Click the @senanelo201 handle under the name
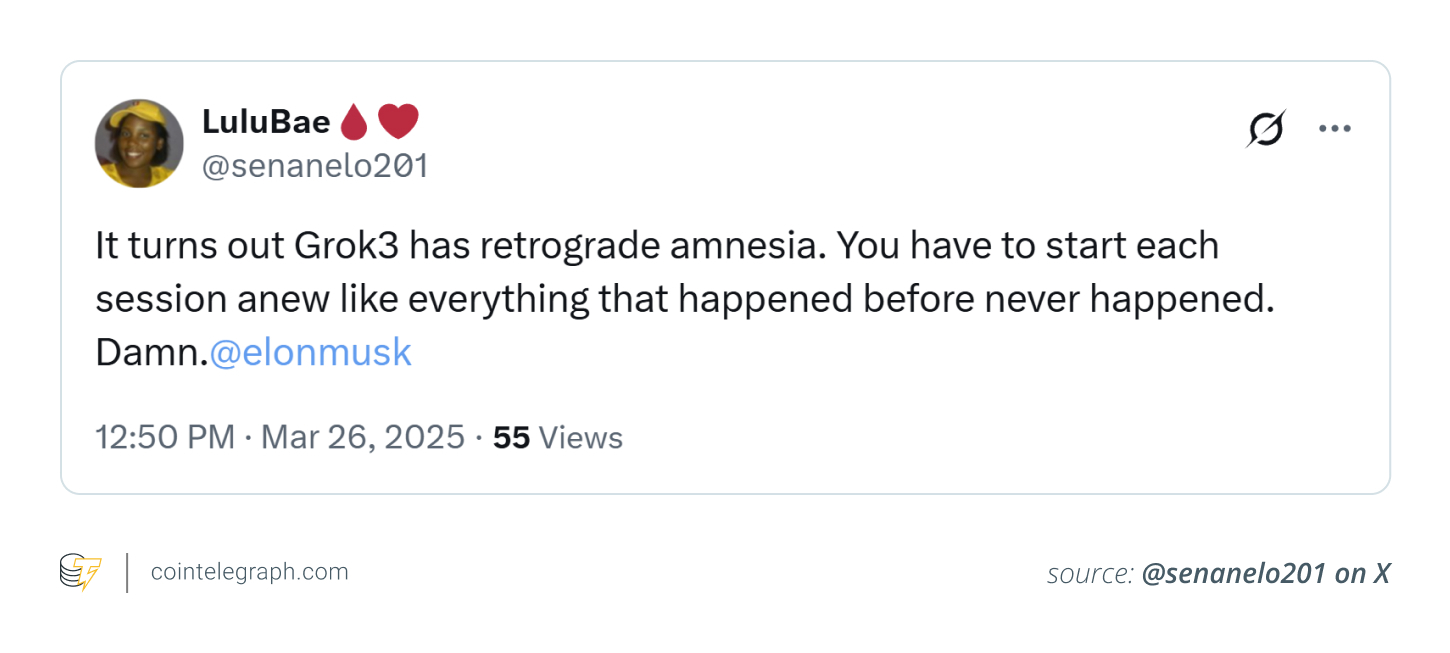The image size is (1450, 653). pos(315,166)
